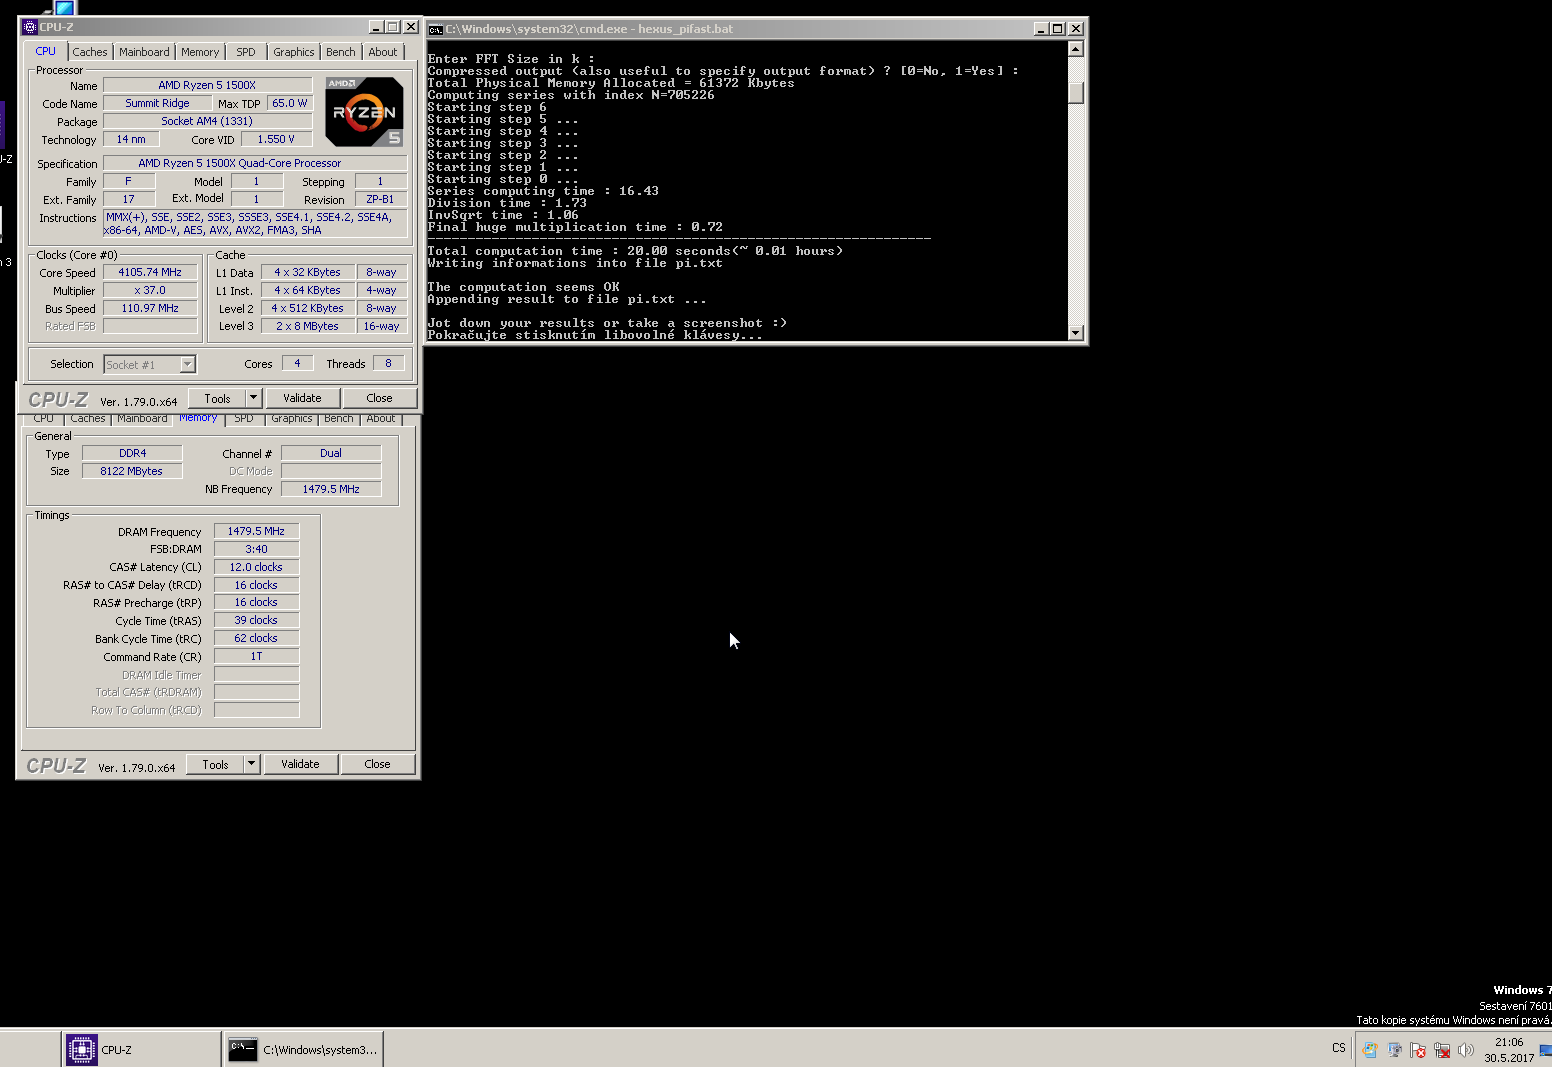This screenshot has height=1067, width=1552.
Task: Open cmd.exe taskbar button
Action: tap(303, 1049)
